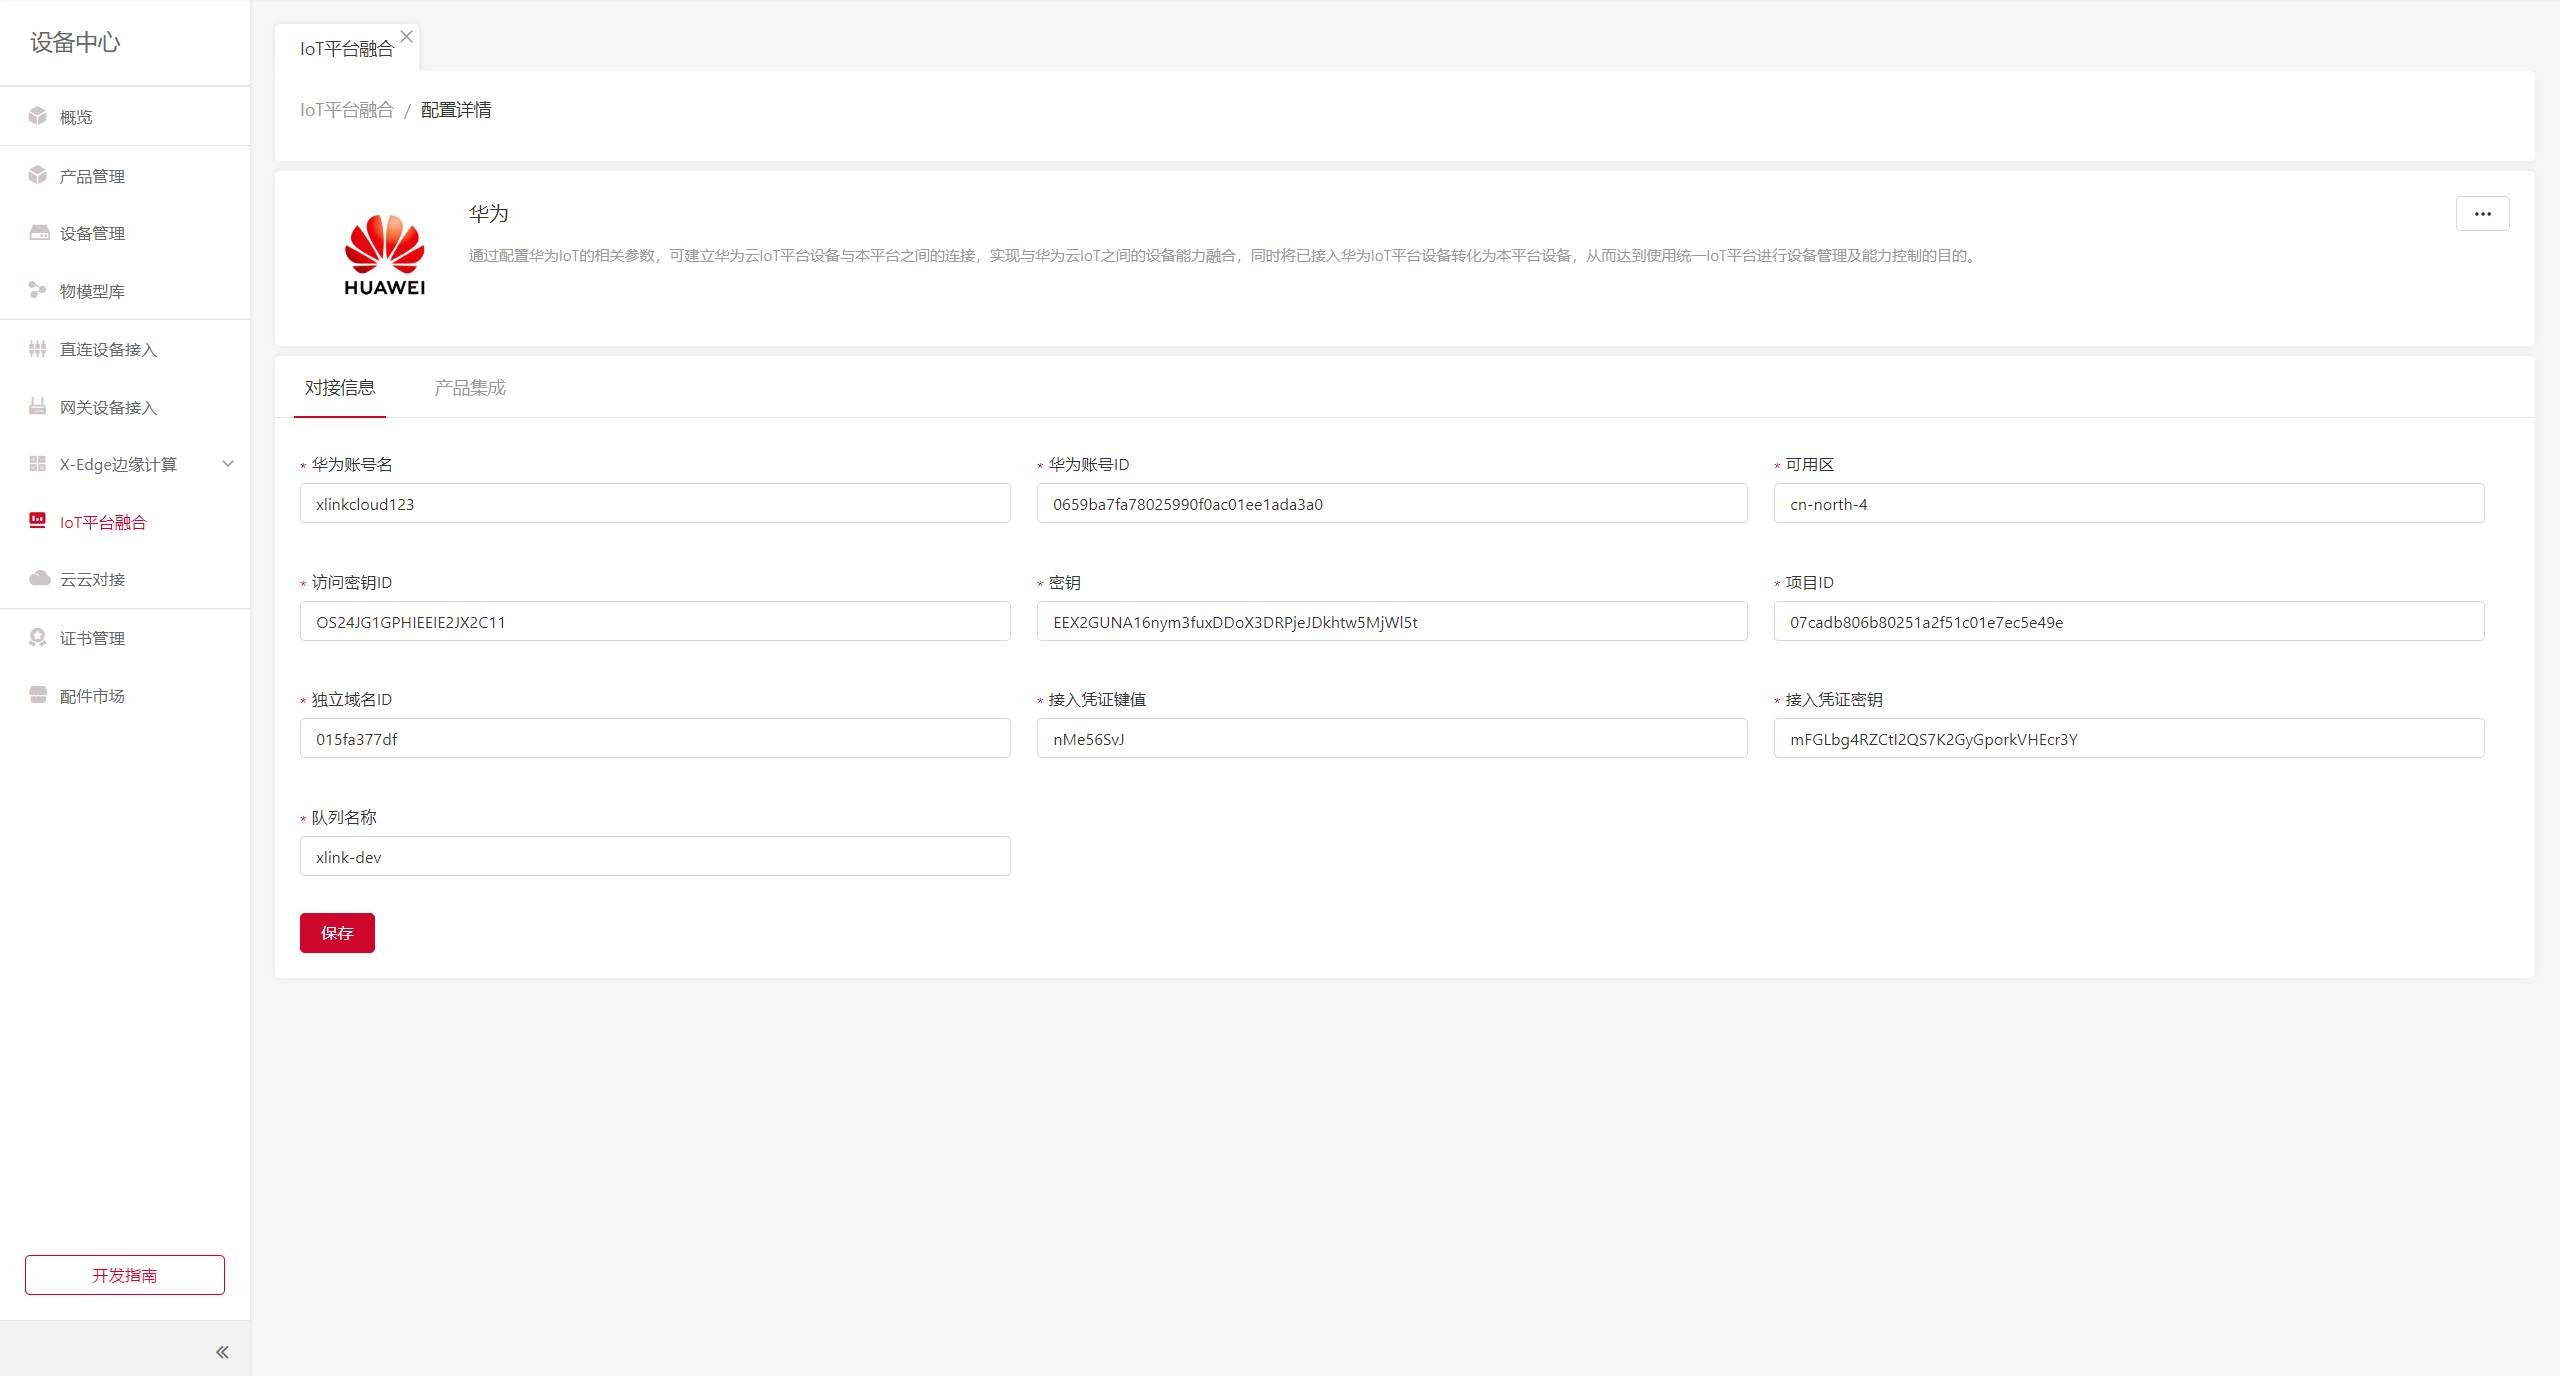The image size is (2560, 1376).
Task: Open the 开发指南 developer guide button
Action: [x=125, y=1275]
